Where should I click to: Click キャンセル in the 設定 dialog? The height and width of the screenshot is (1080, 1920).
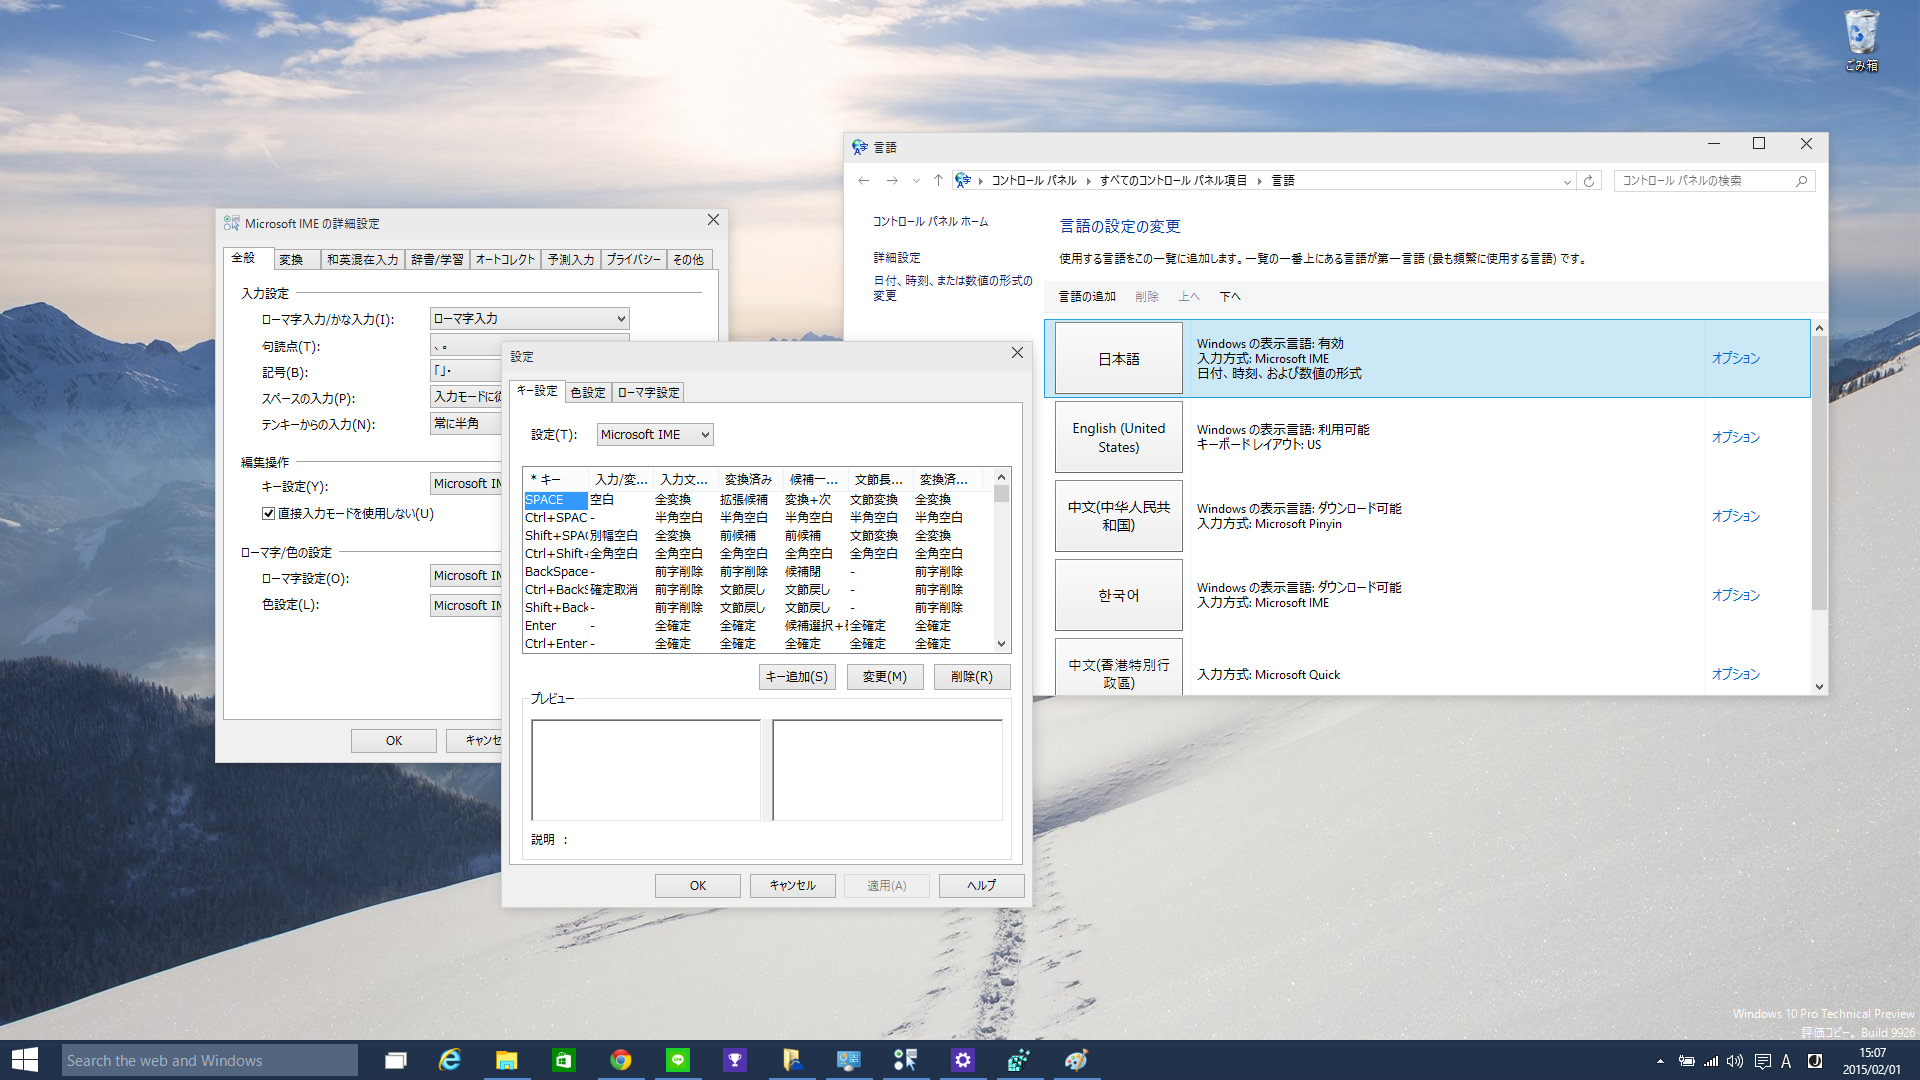pos(793,886)
